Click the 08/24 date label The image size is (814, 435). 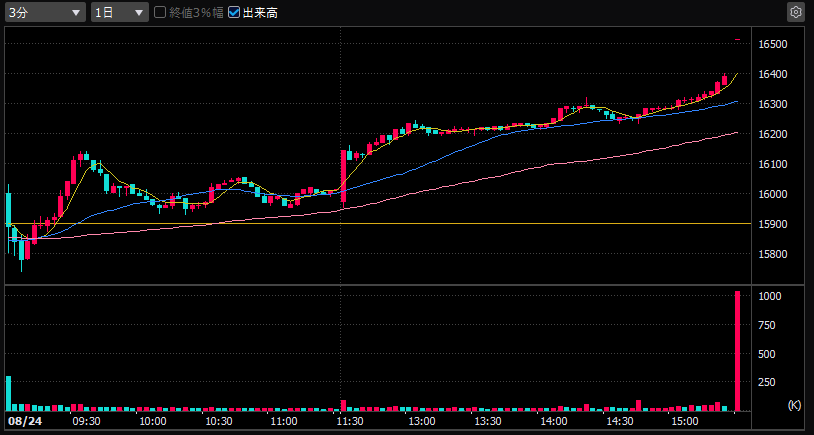(24, 420)
